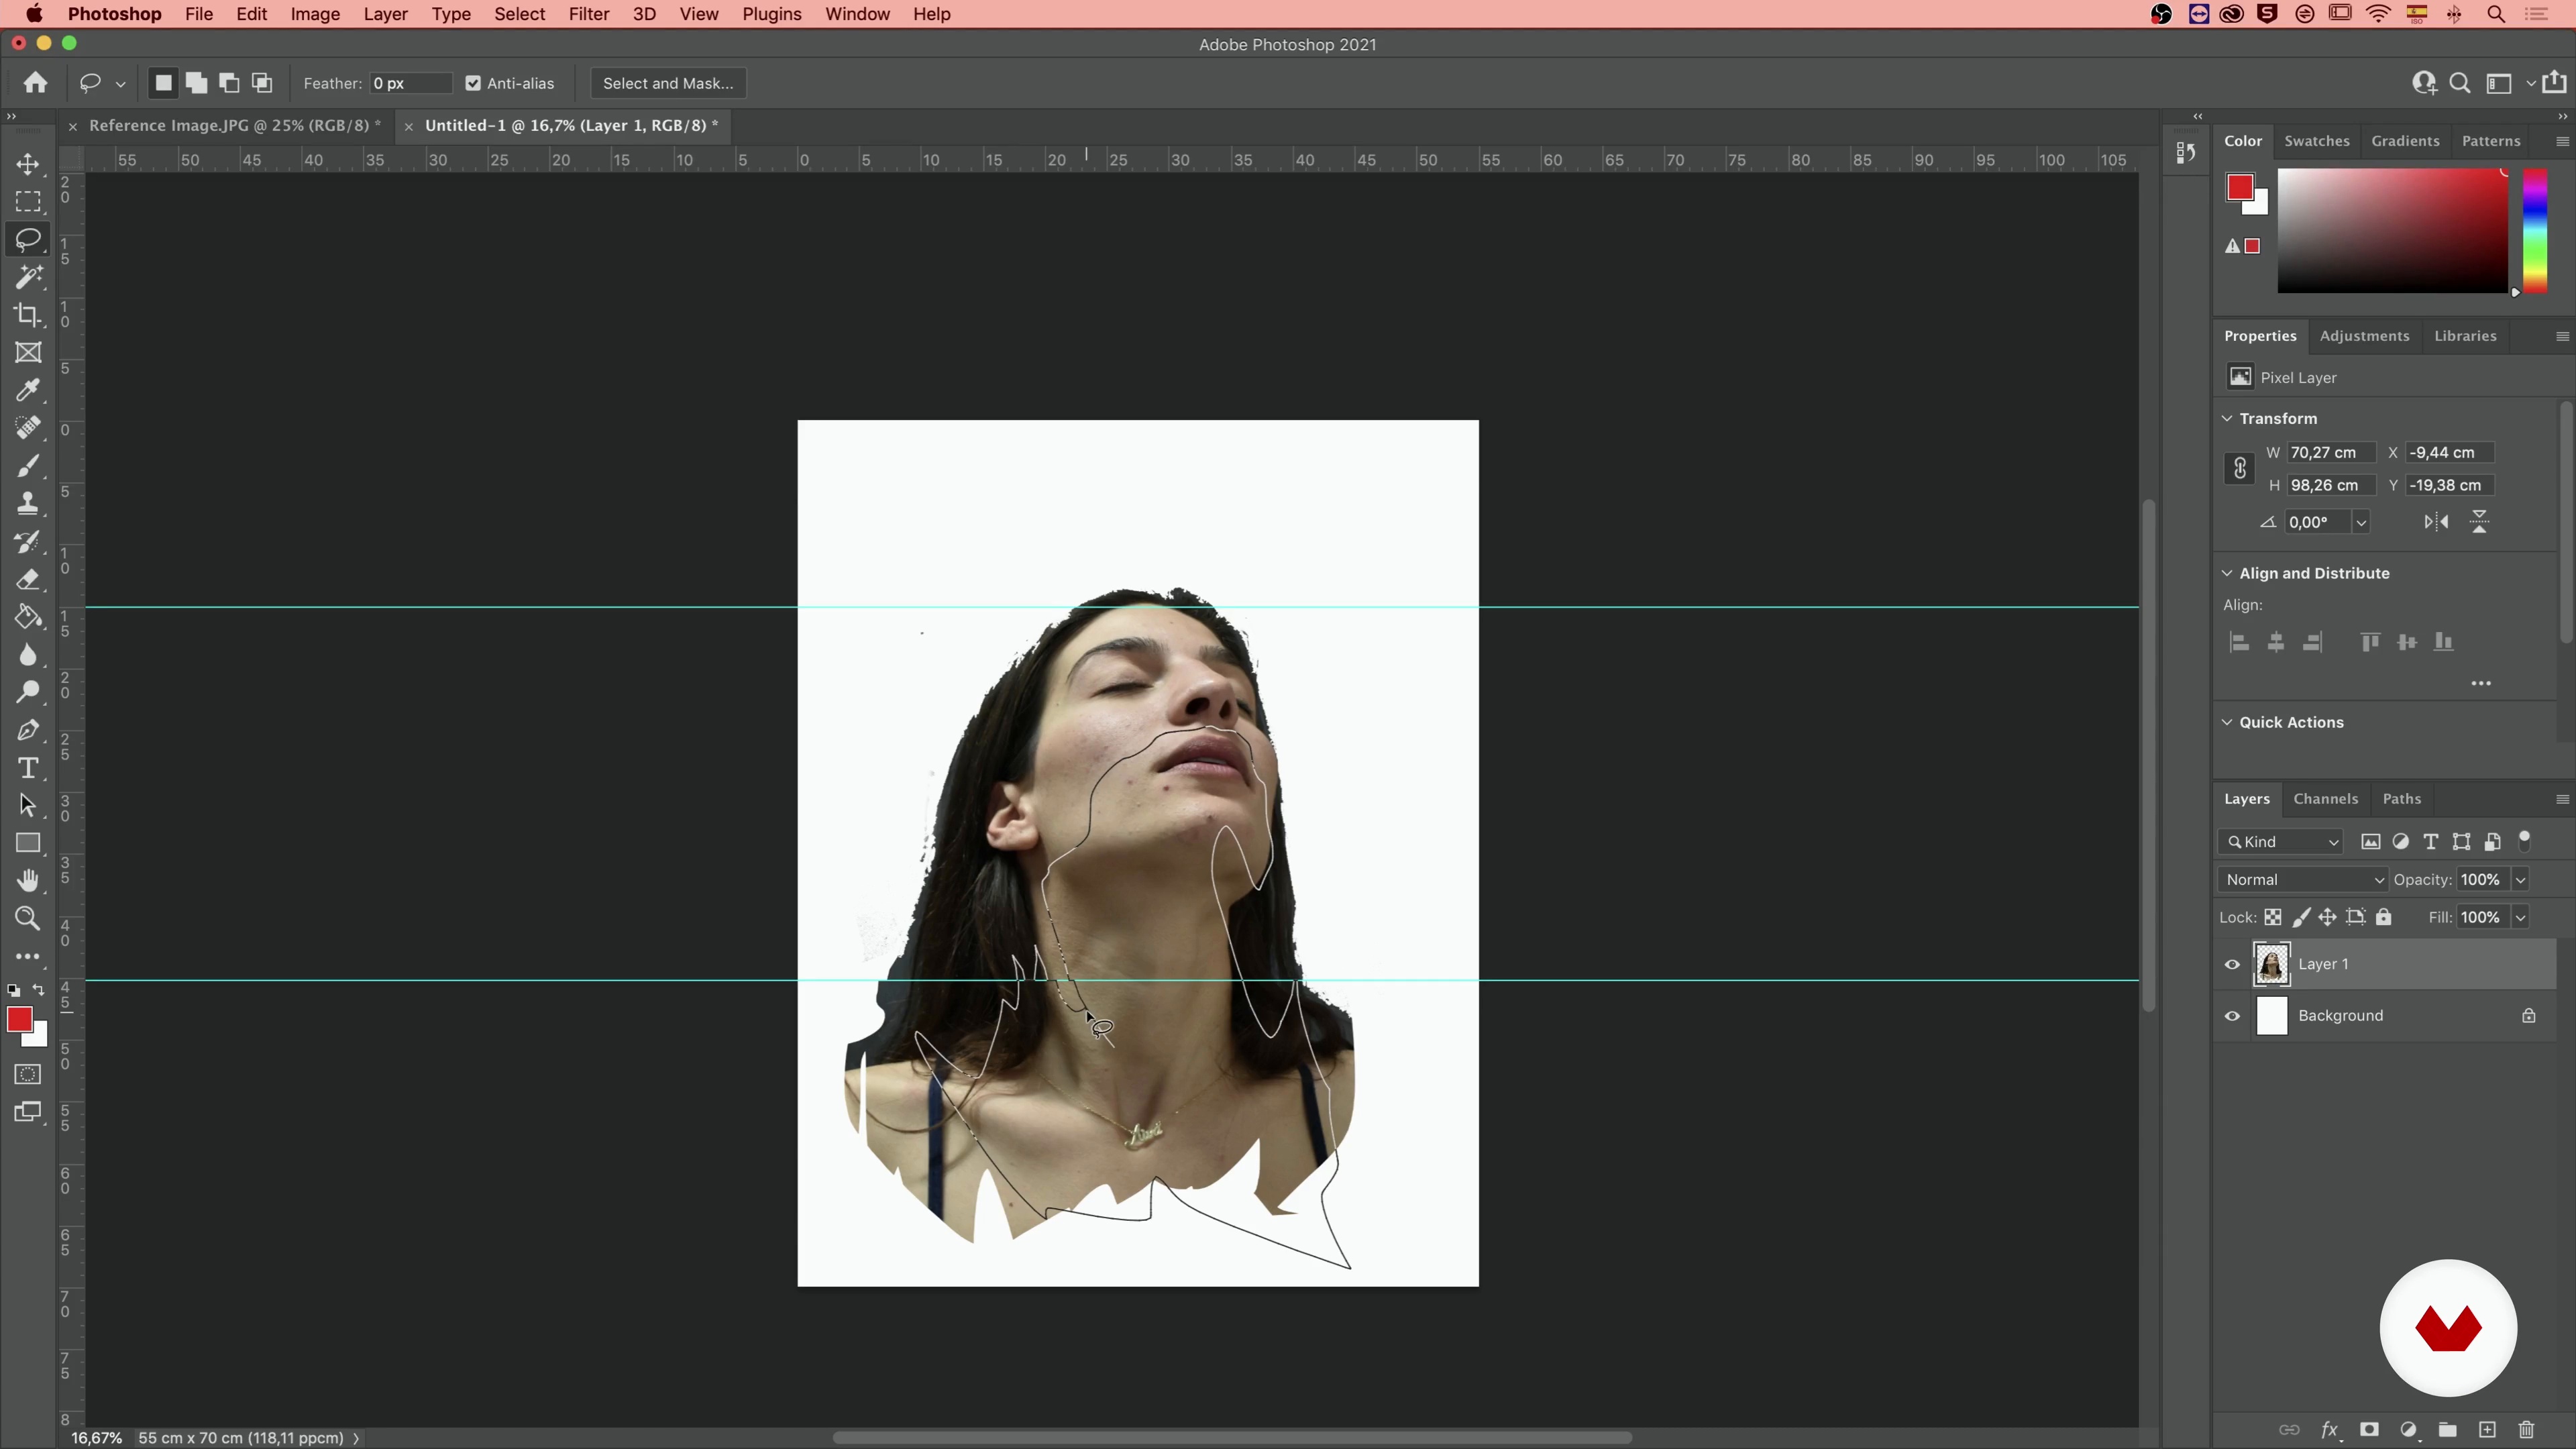Select the Paint Bucket tool
The width and height of the screenshot is (2576, 1449).
[28, 617]
